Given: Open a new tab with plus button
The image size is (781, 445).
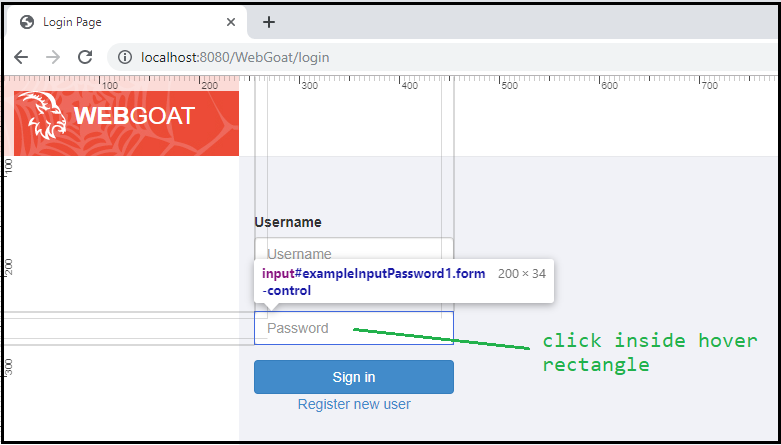Looking at the screenshot, I should [x=269, y=22].
